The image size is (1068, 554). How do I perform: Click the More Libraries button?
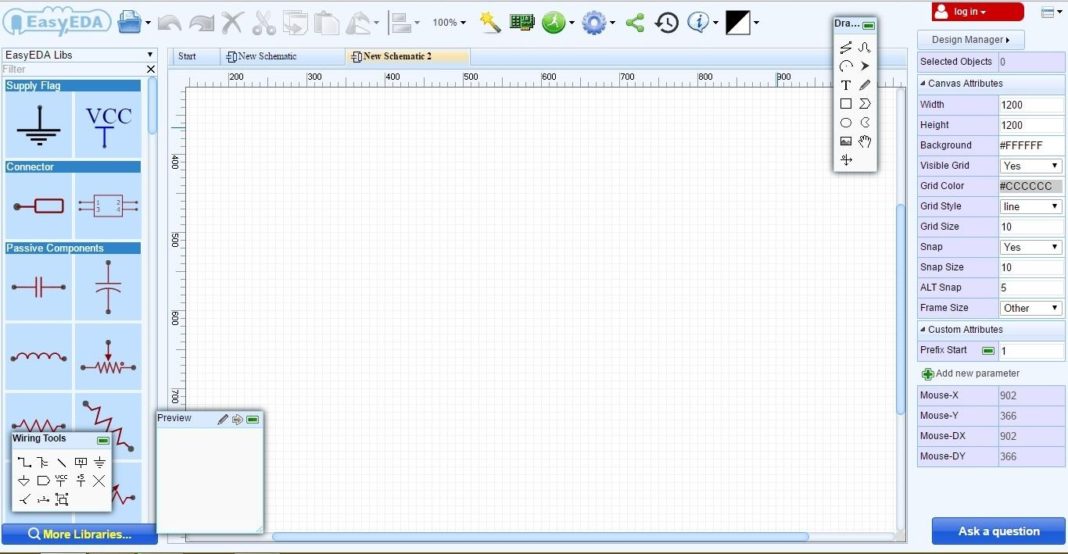click(x=79, y=534)
